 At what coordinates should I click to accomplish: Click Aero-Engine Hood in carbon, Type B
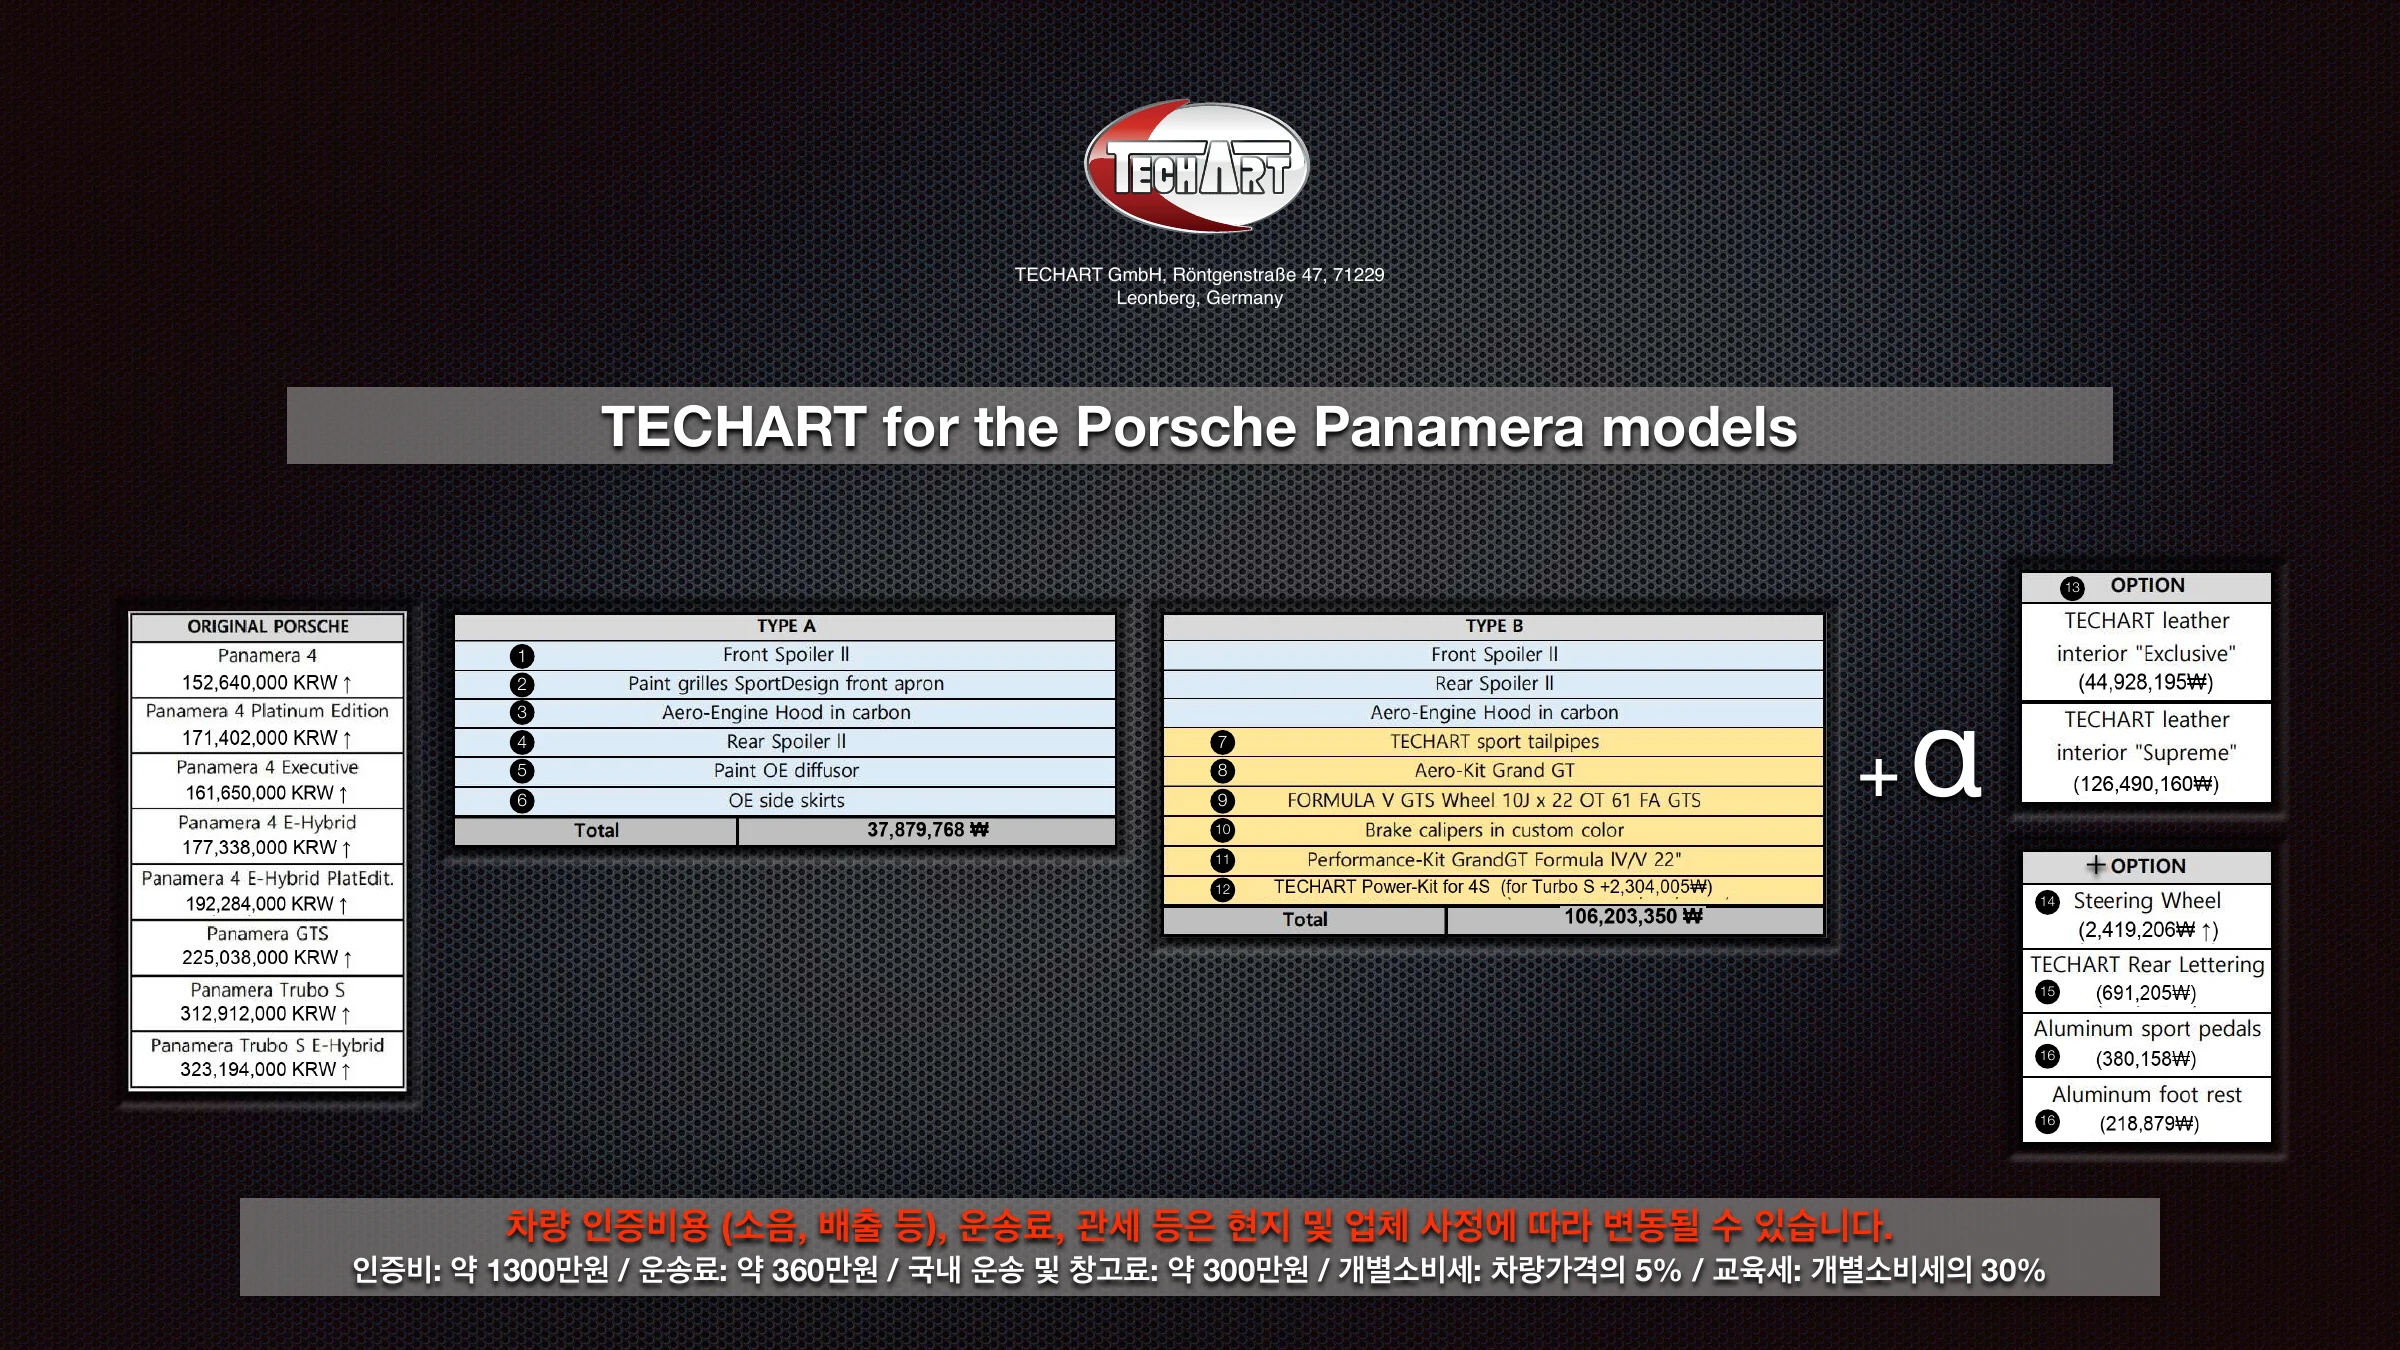[1494, 713]
